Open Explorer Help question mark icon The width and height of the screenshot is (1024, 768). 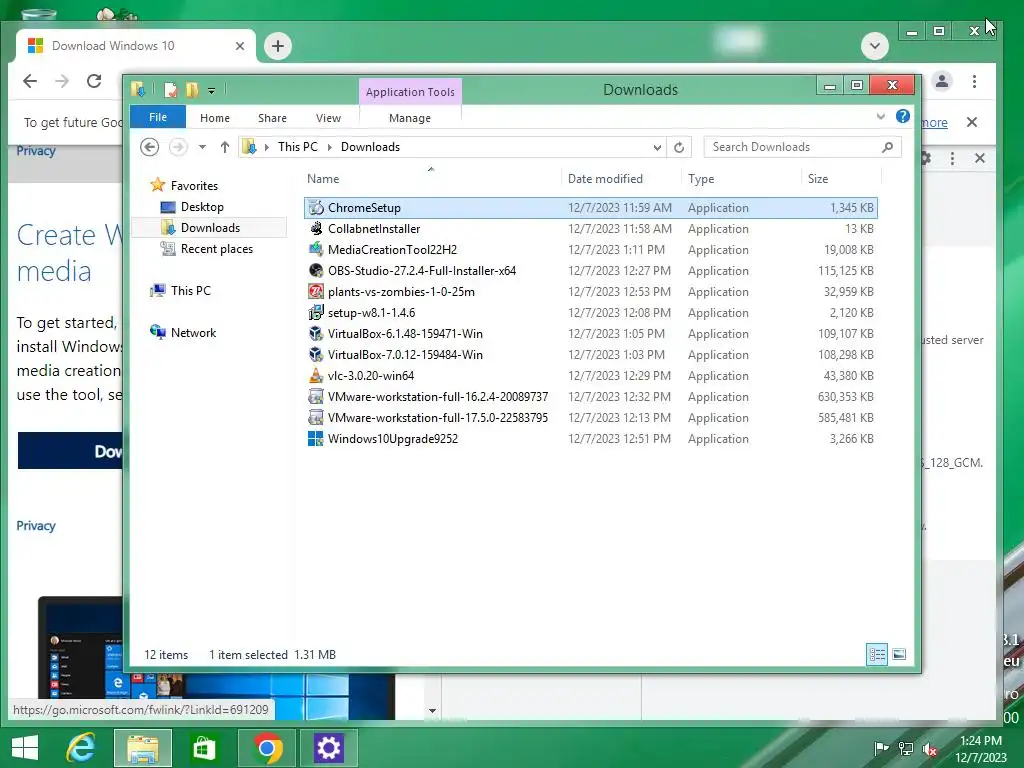pyautogui.click(x=903, y=116)
